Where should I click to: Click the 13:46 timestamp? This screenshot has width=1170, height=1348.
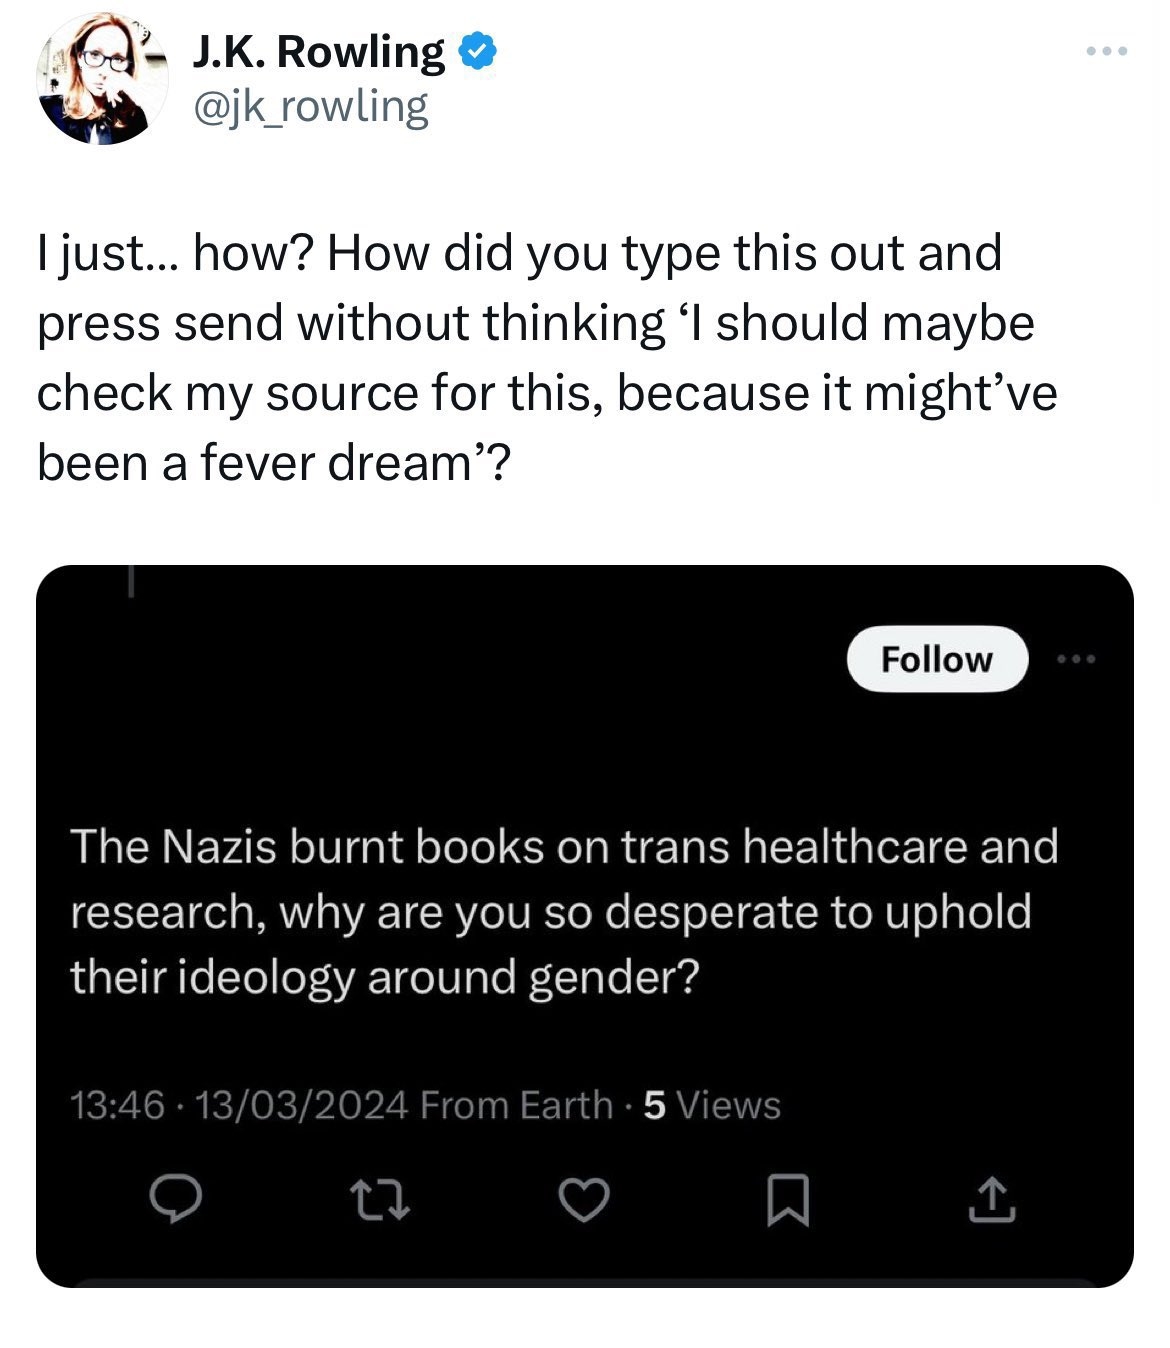pyautogui.click(x=117, y=1106)
